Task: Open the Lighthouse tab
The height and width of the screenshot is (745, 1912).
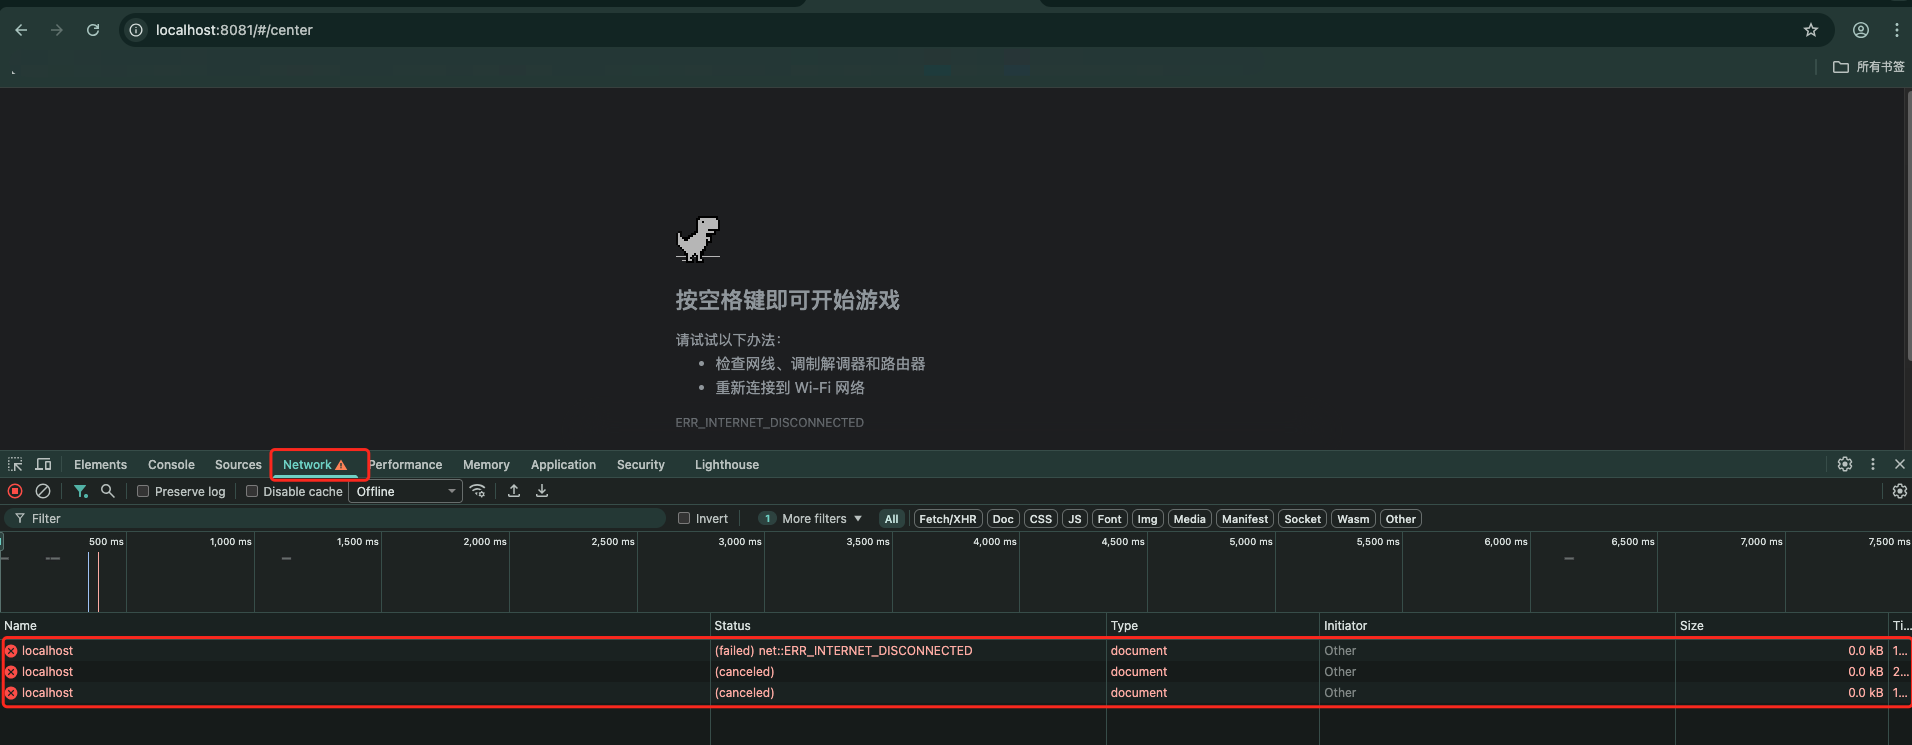Action: click(x=727, y=464)
